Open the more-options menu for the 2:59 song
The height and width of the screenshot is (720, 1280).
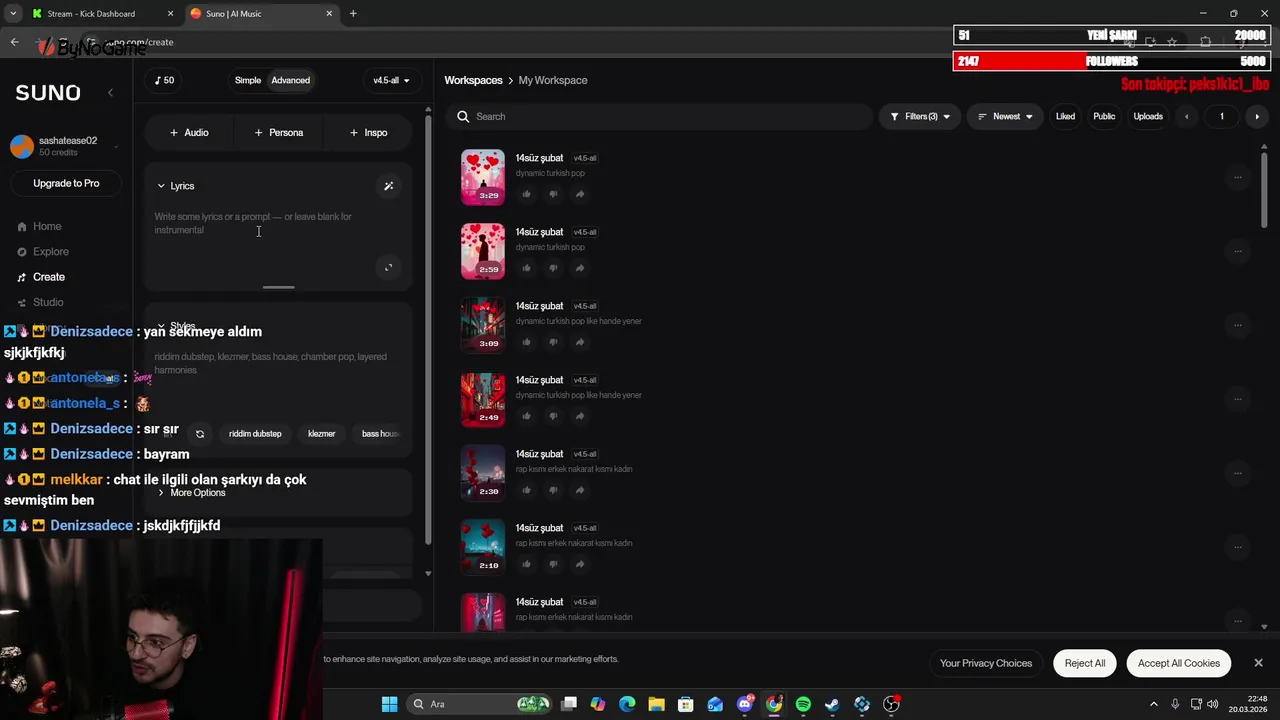[1237, 251]
